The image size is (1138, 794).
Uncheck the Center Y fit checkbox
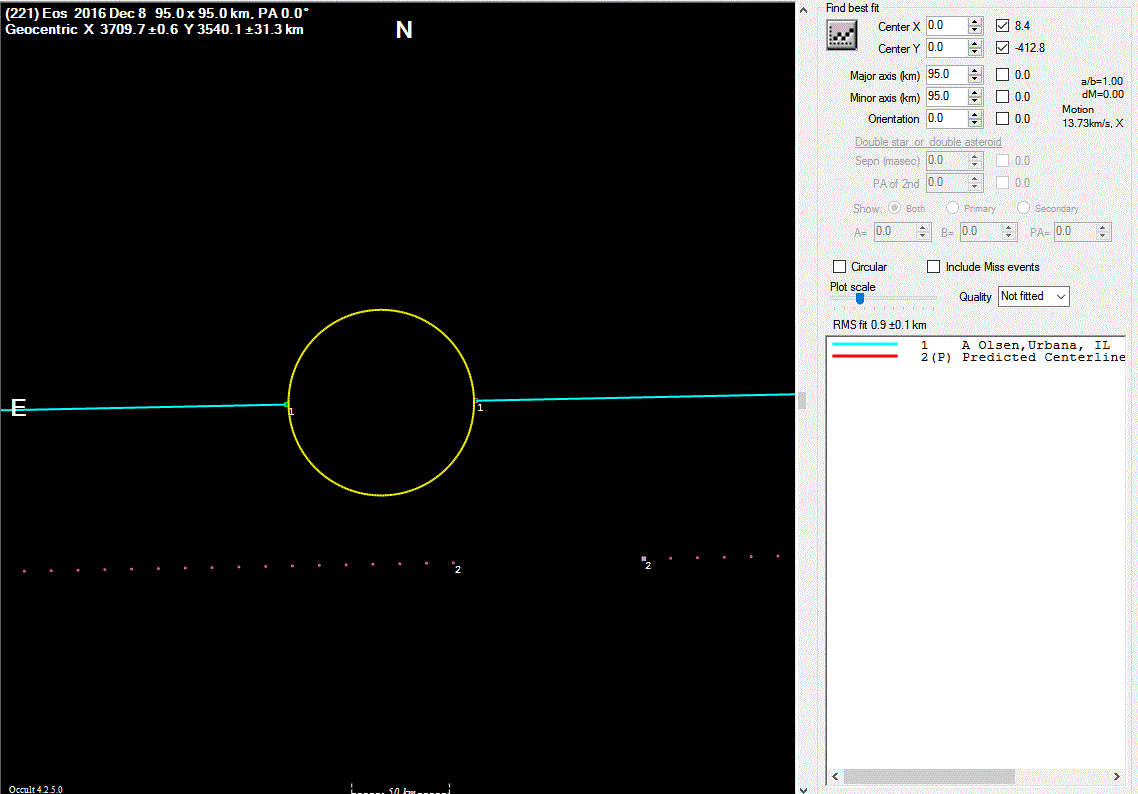point(1002,47)
